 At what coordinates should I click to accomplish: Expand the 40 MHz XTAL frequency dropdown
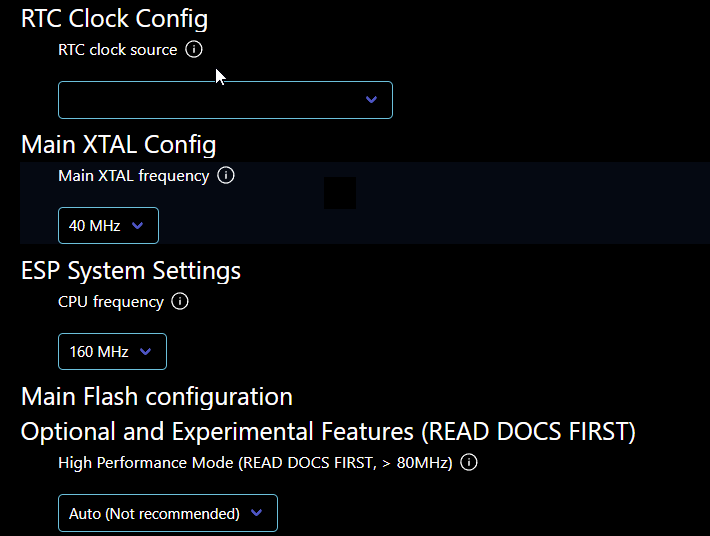click(x=108, y=225)
